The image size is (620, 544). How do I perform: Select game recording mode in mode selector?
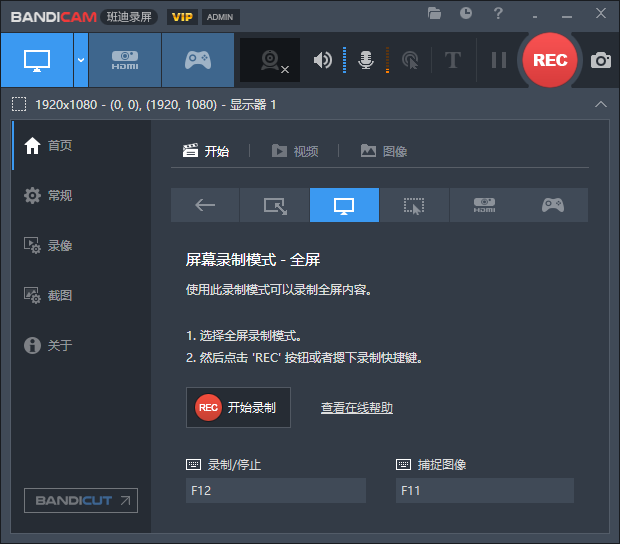(553, 205)
